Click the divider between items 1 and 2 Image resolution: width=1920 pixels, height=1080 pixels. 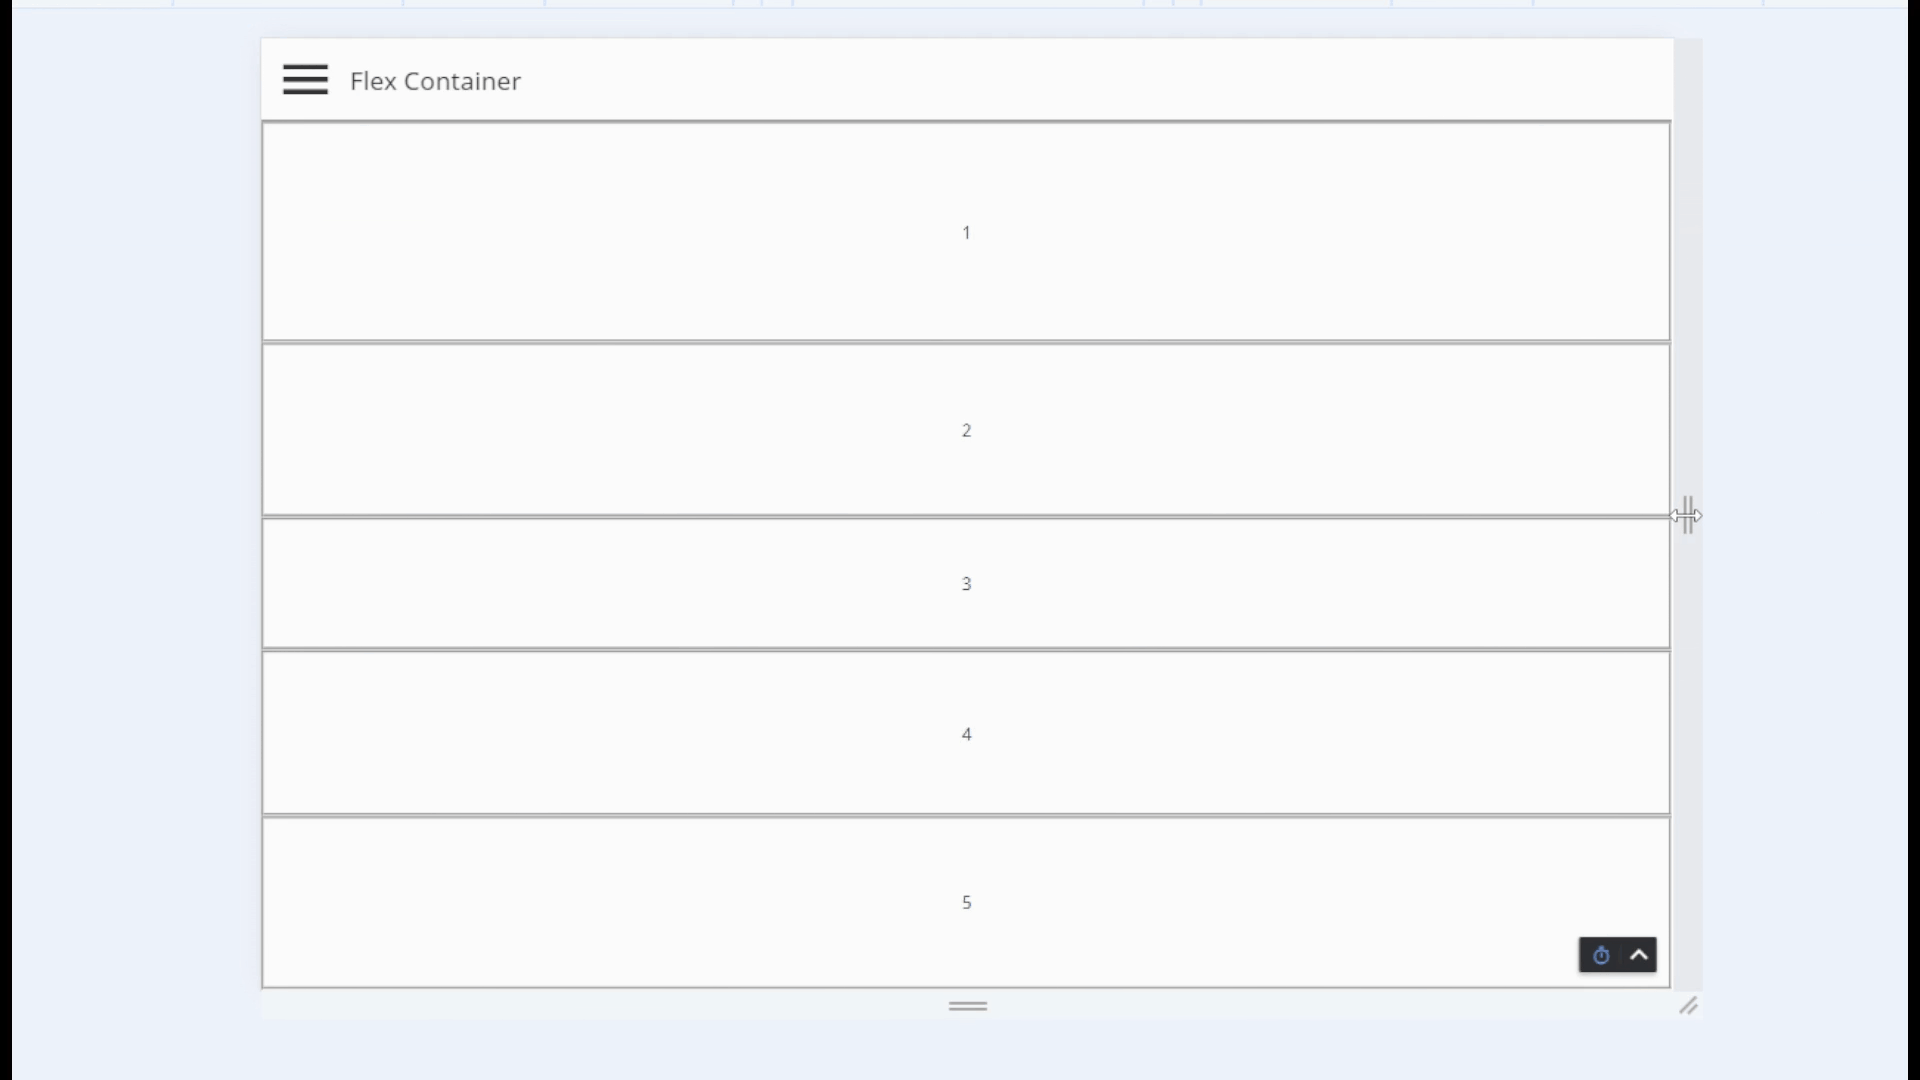tap(966, 342)
